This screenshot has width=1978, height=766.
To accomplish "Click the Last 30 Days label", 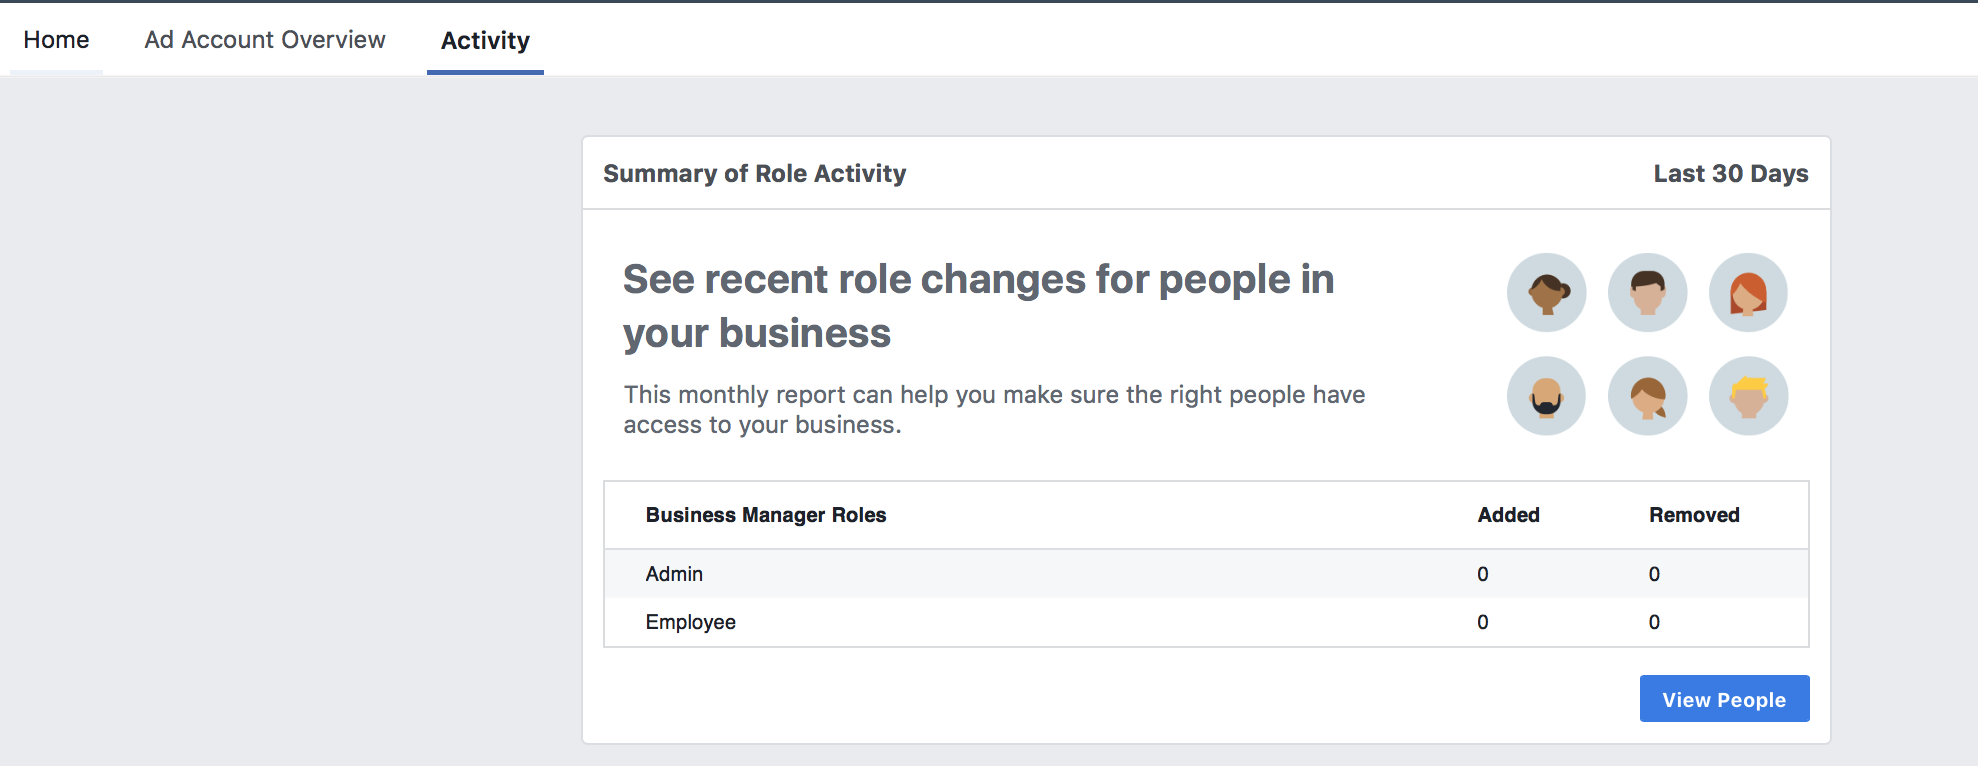I will point(1730,174).
